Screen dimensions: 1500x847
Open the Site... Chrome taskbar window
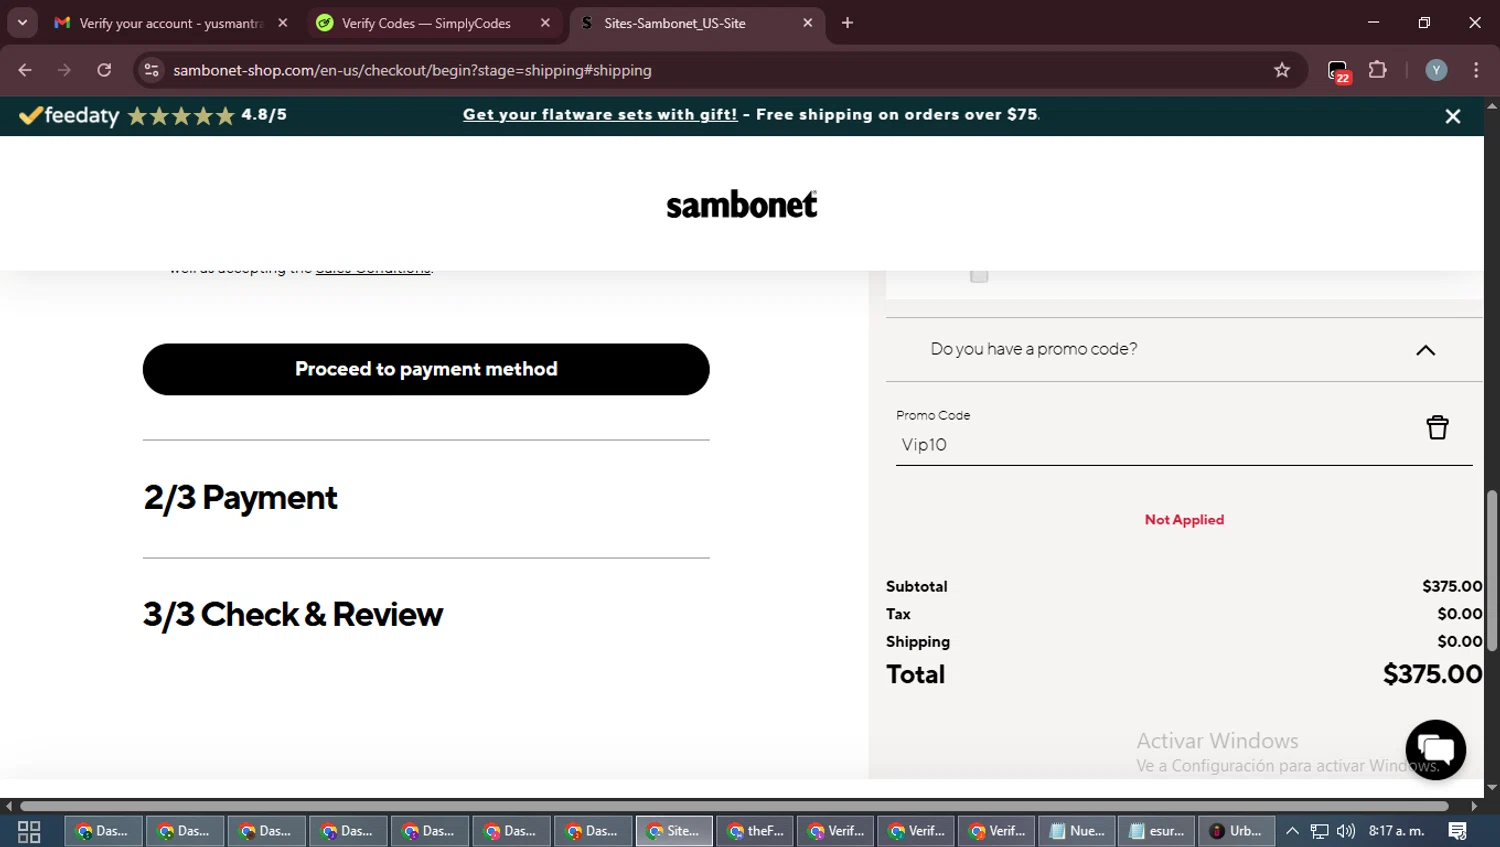[x=674, y=831]
